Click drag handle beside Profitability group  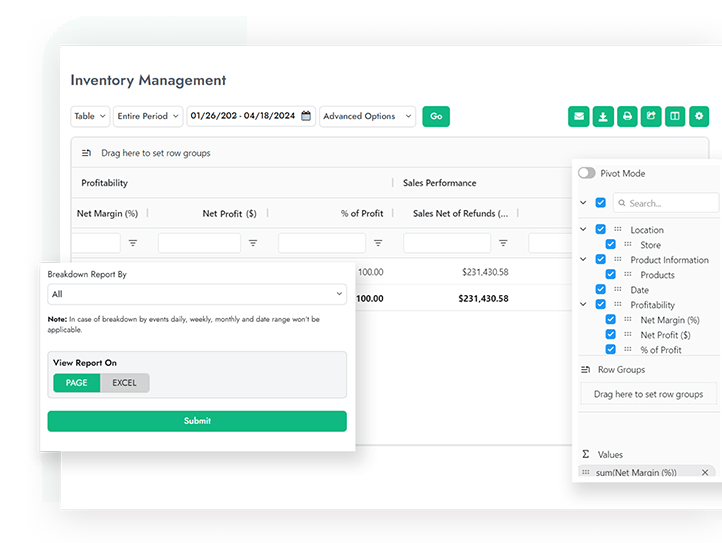pyautogui.click(x=618, y=304)
